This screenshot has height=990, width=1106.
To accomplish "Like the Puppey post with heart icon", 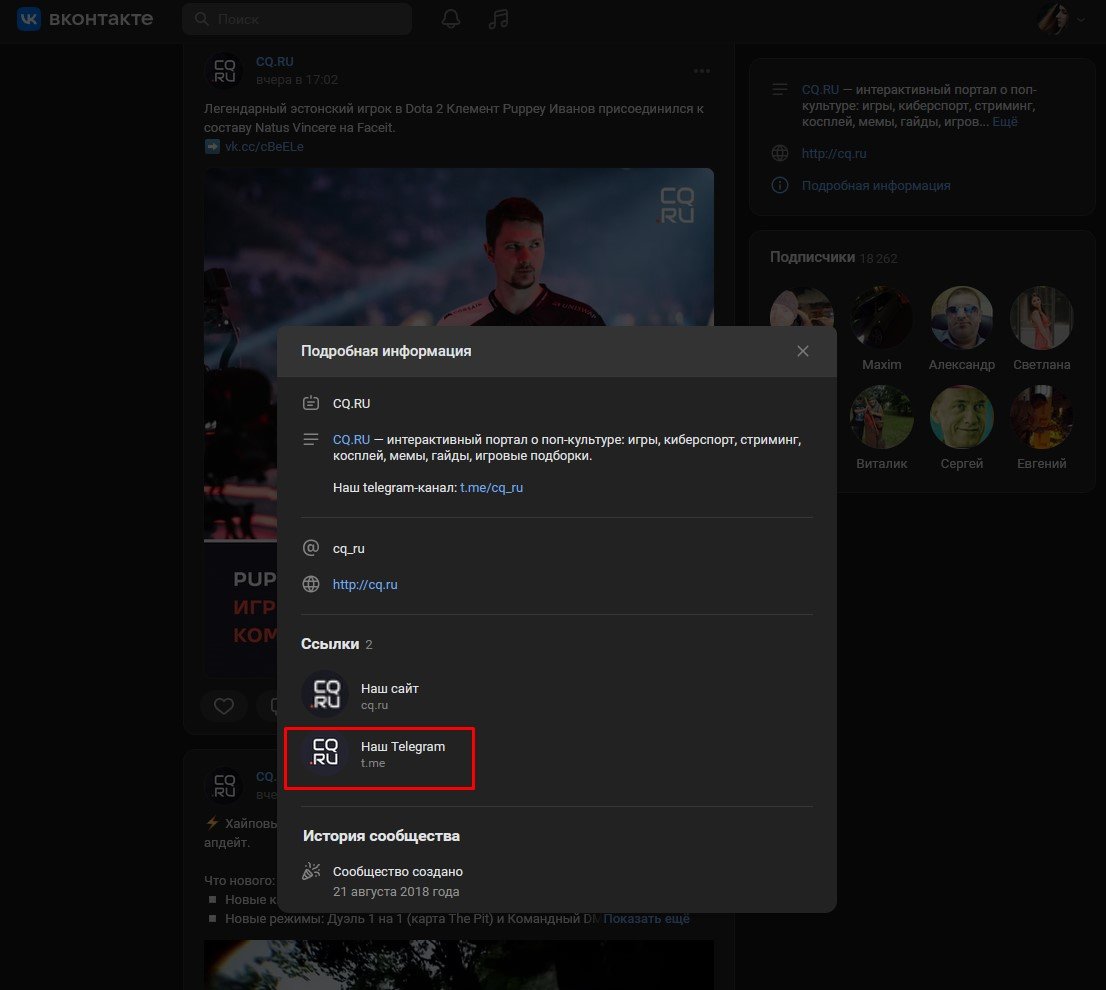I will [224, 706].
